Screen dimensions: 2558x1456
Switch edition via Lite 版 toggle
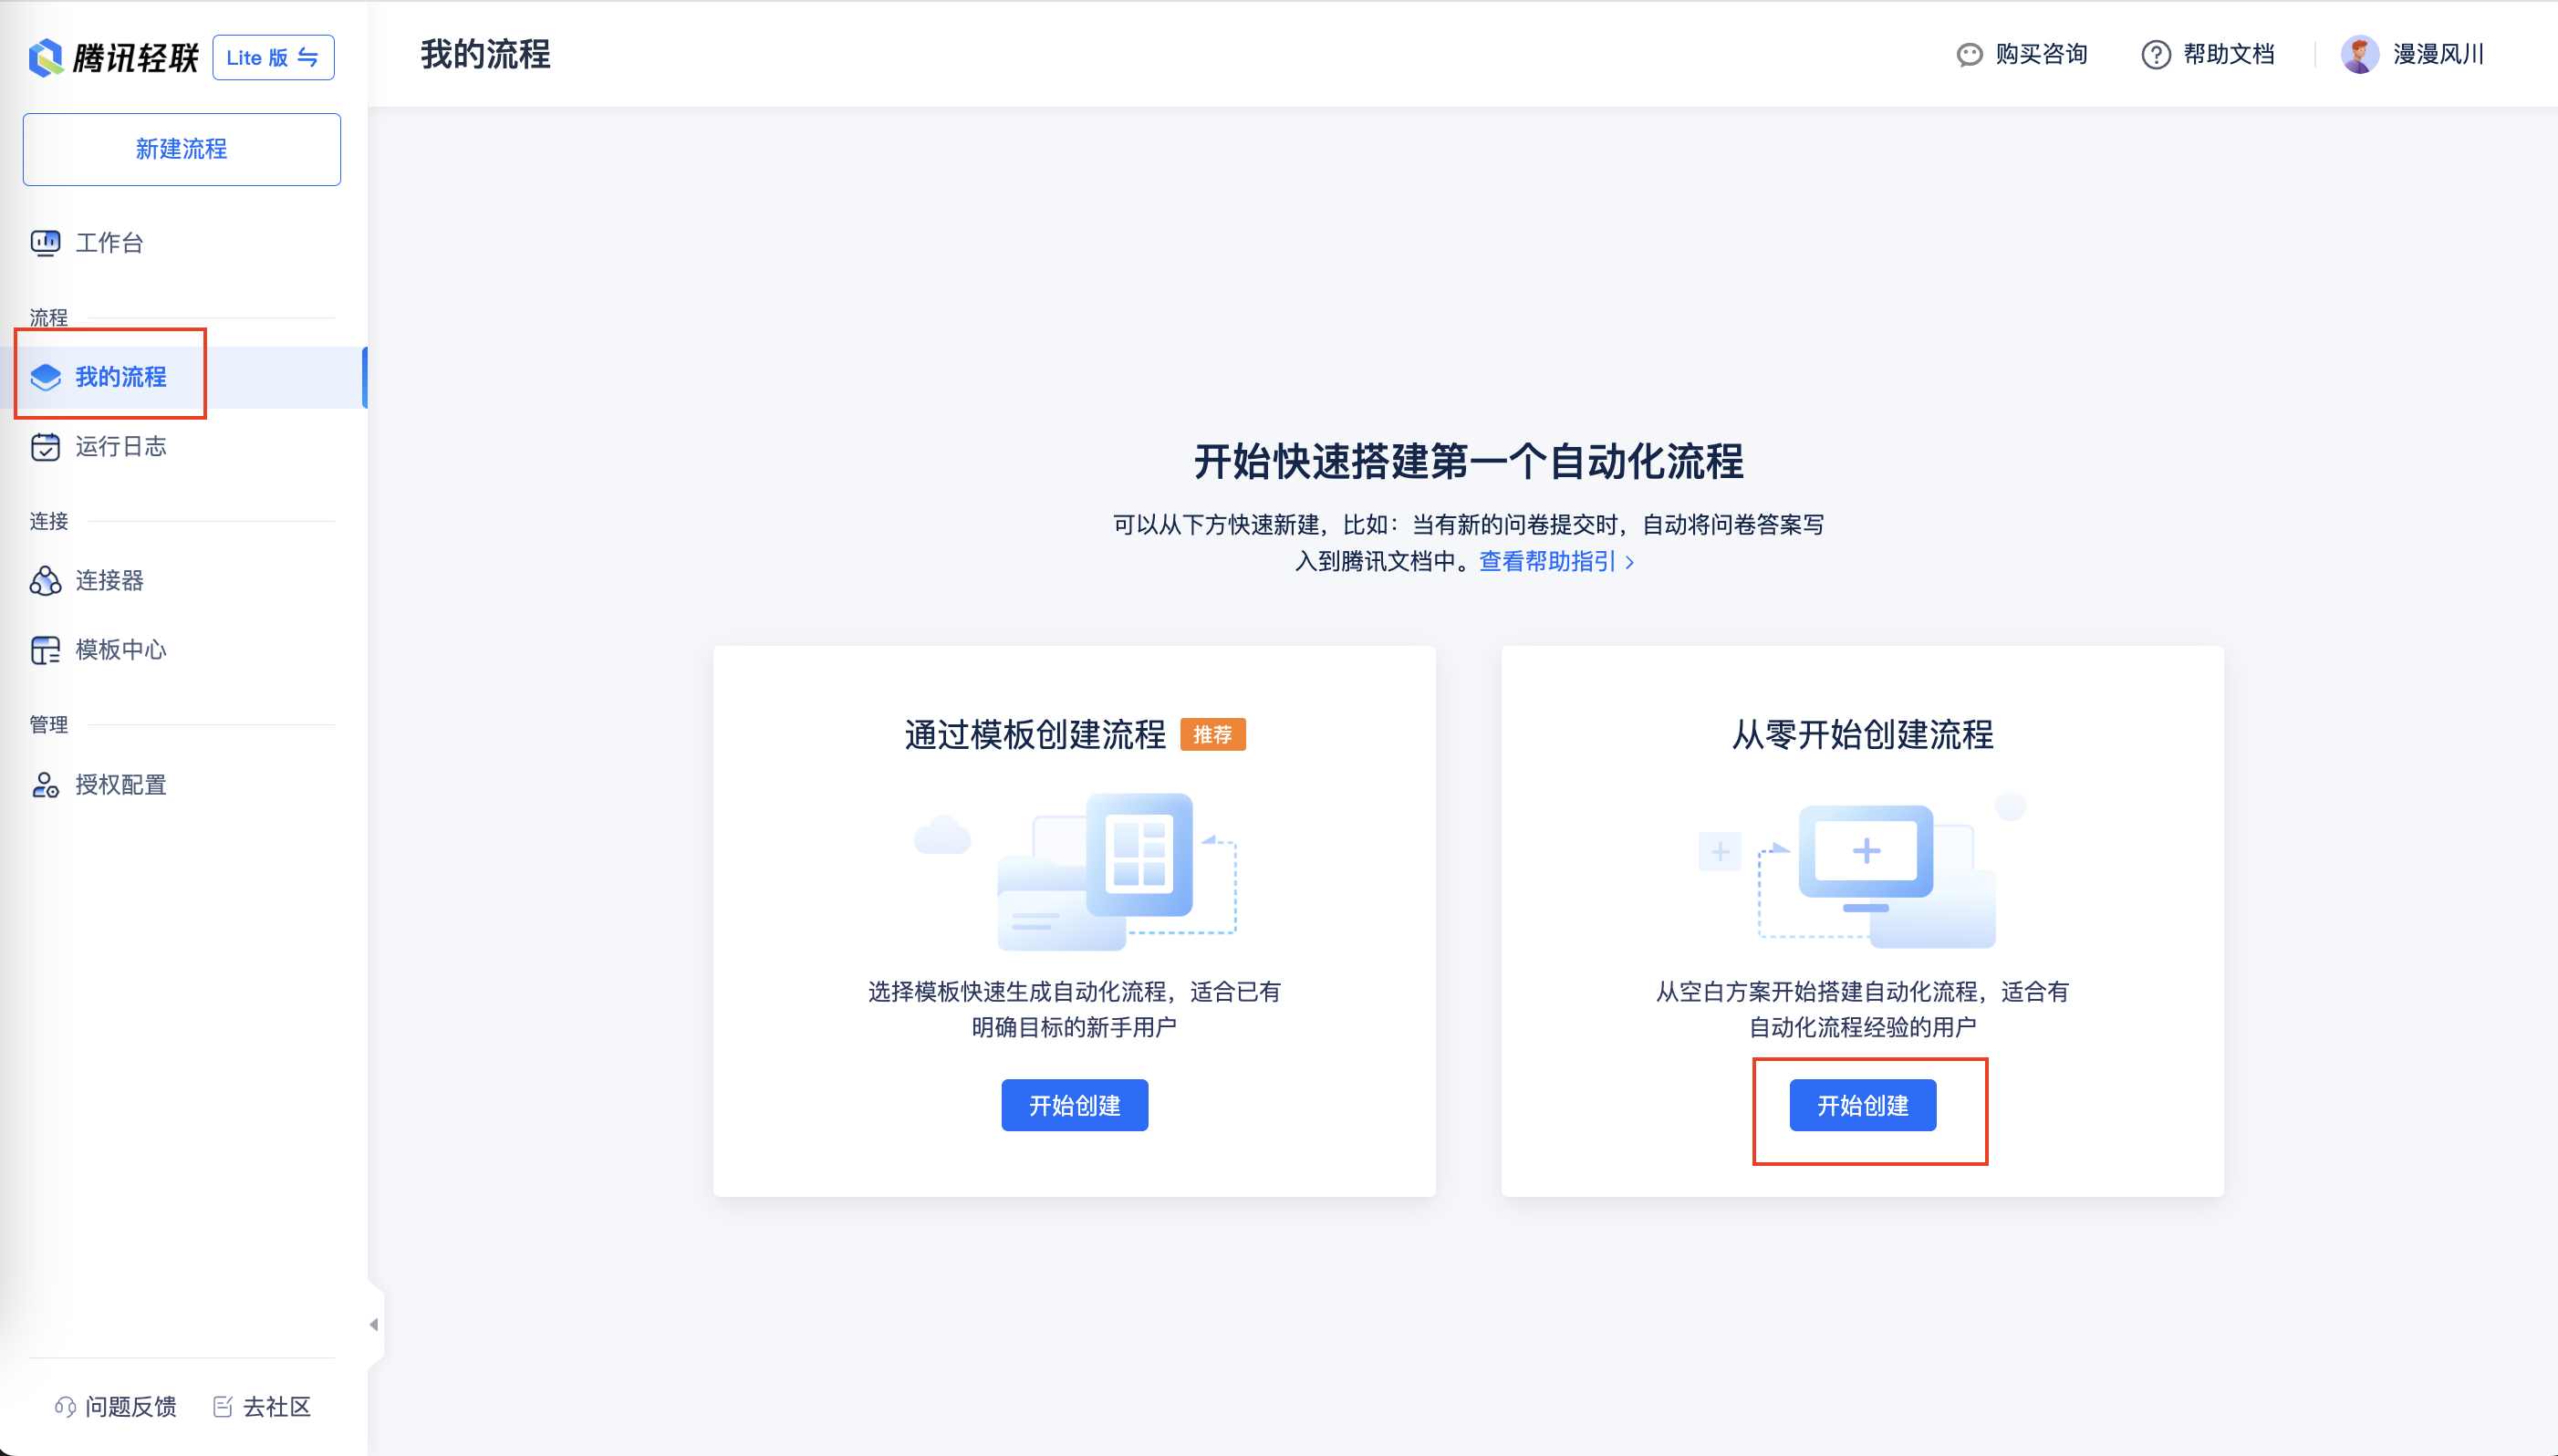(273, 57)
